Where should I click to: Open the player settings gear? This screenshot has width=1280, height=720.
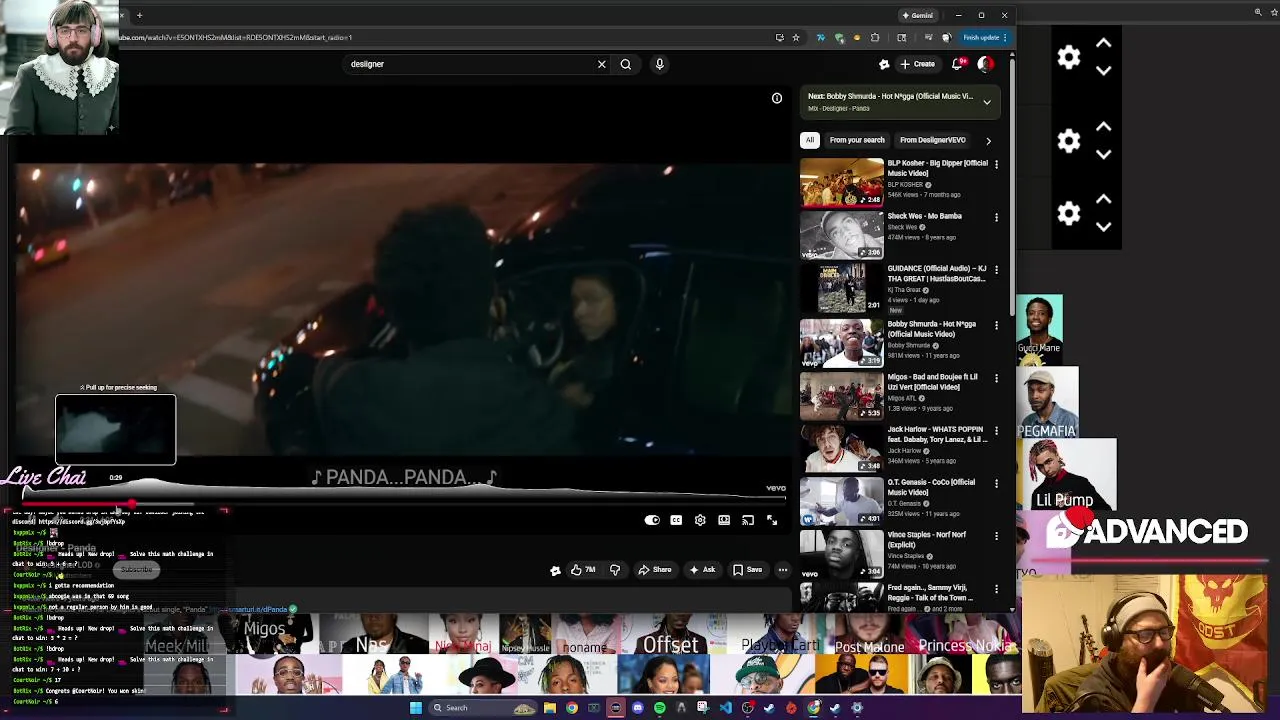pyautogui.click(x=700, y=520)
